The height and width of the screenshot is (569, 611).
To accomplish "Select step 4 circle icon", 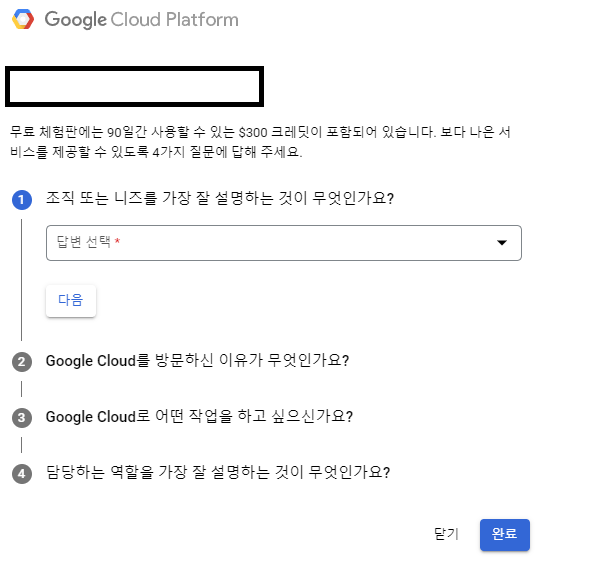I will coord(22,474).
